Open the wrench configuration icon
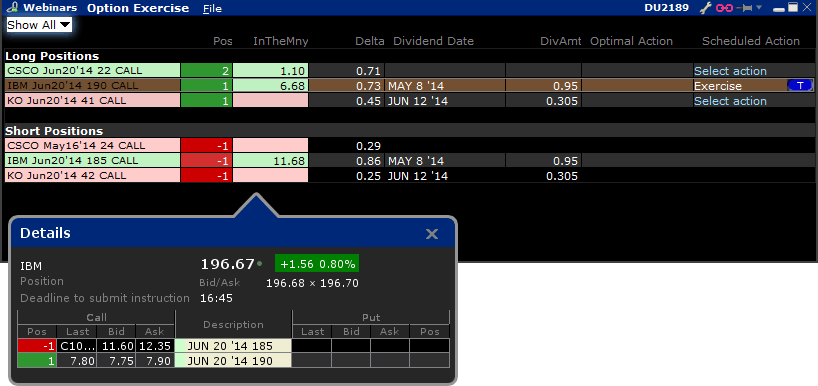This screenshot has width=818, height=386. 705,8
